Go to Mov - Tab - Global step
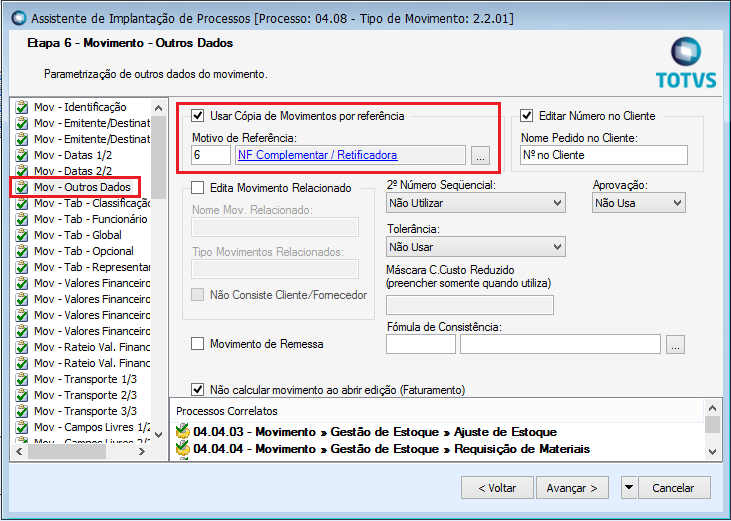Viewport: 731px width, 521px height. click(77, 235)
